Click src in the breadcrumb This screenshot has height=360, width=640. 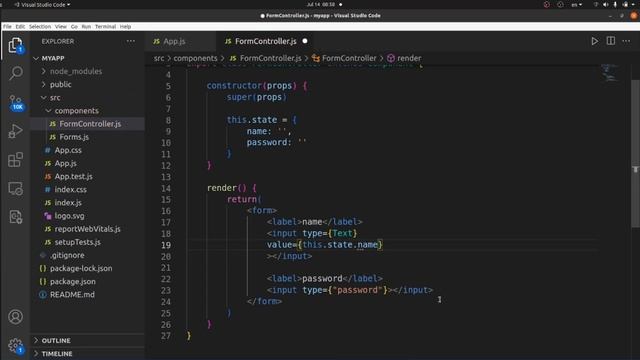(x=159, y=58)
